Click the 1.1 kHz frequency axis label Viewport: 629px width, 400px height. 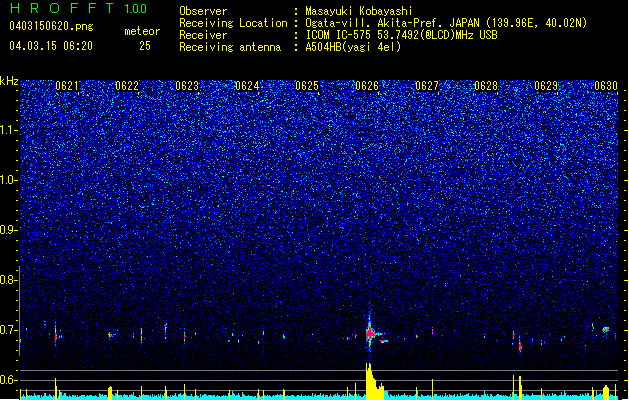(x=8, y=130)
